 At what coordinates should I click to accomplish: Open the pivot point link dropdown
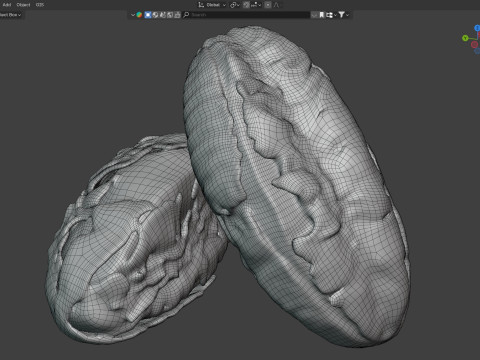235,5
